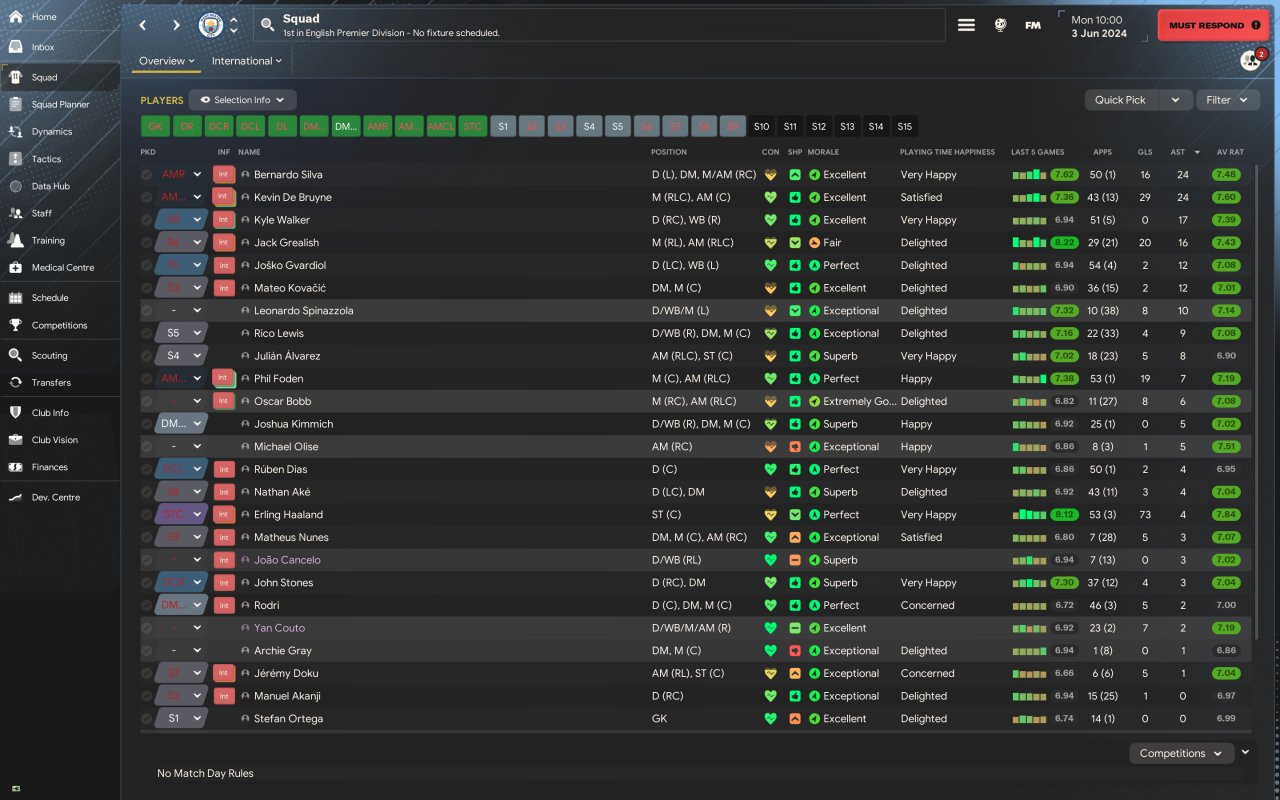Screen dimensions: 1280x800
Task: Tick the selection circle for Kevin De Bruyne
Action: coord(147,197)
